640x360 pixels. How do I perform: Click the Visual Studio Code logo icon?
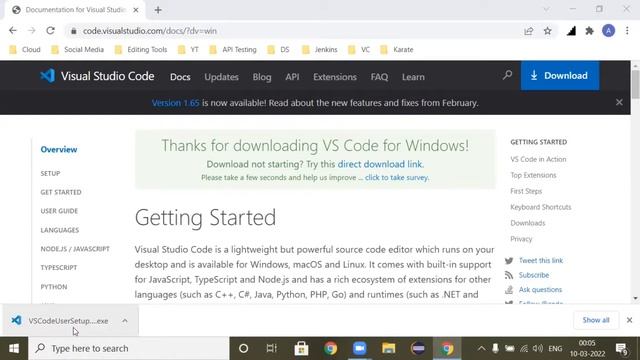tap(48, 76)
